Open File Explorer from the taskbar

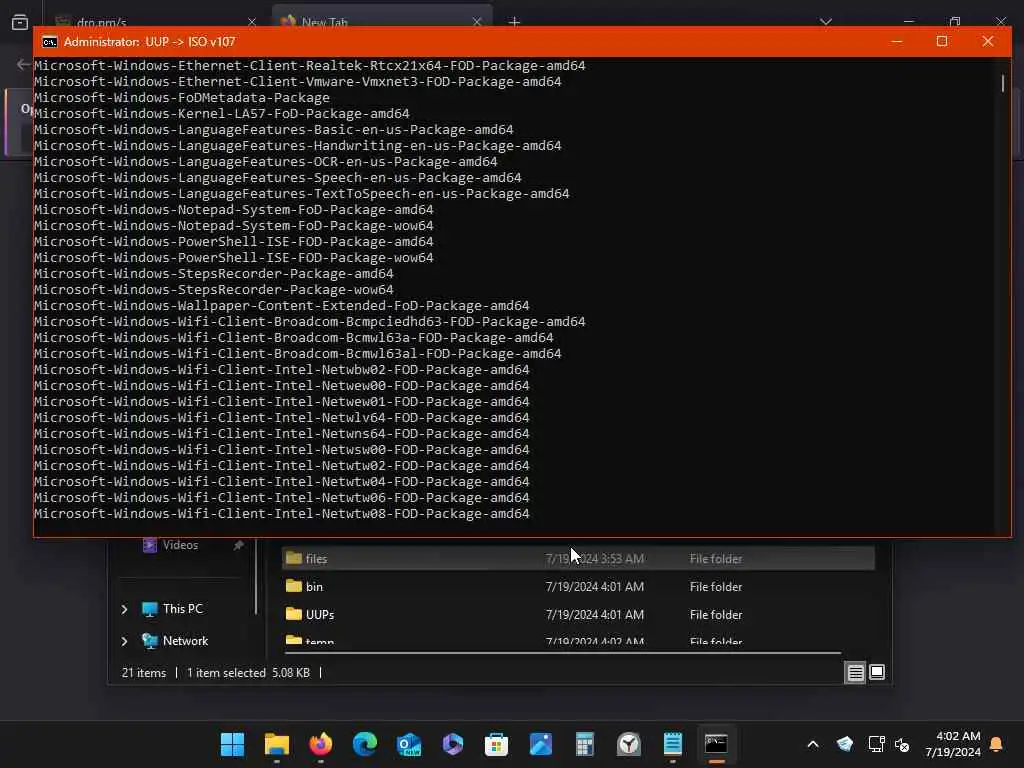click(277, 744)
